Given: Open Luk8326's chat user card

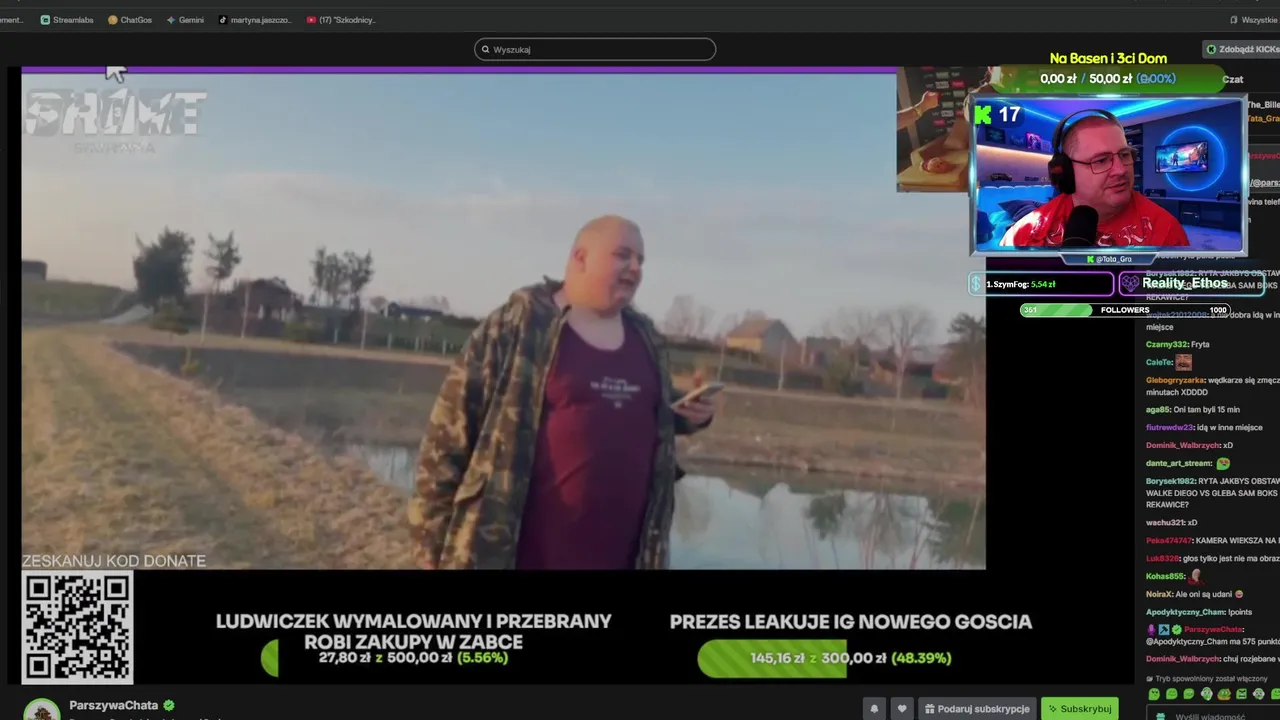Looking at the screenshot, I should pyautogui.click(x=1163, y=558).
